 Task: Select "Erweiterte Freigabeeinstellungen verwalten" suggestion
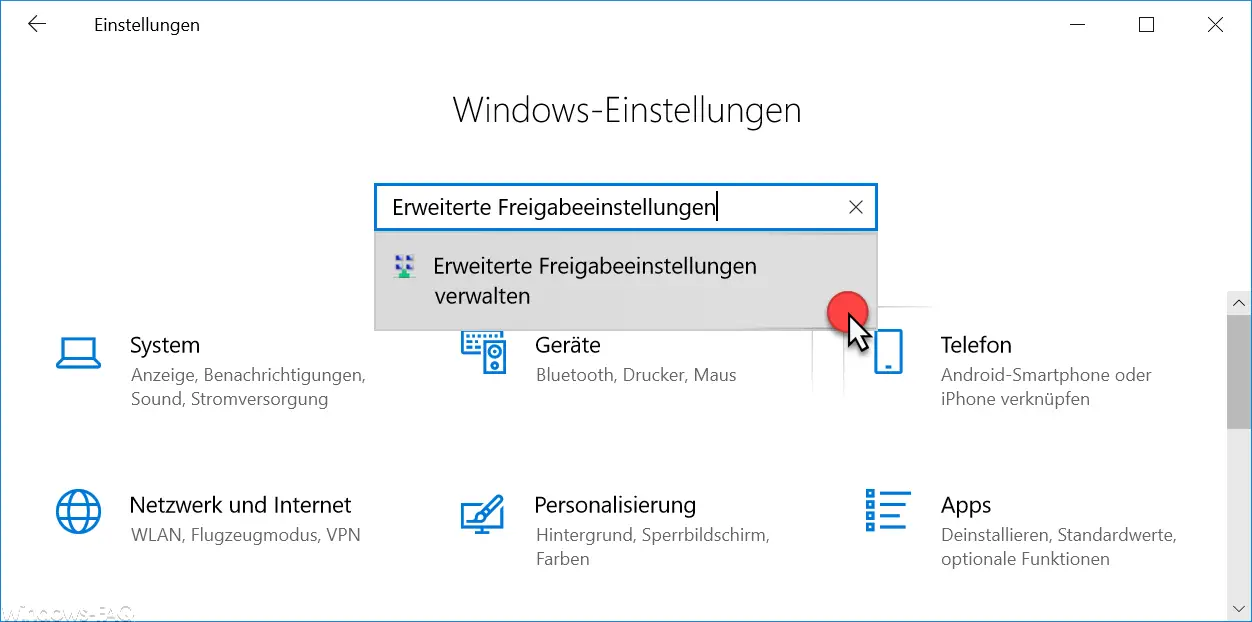(626, 281)
